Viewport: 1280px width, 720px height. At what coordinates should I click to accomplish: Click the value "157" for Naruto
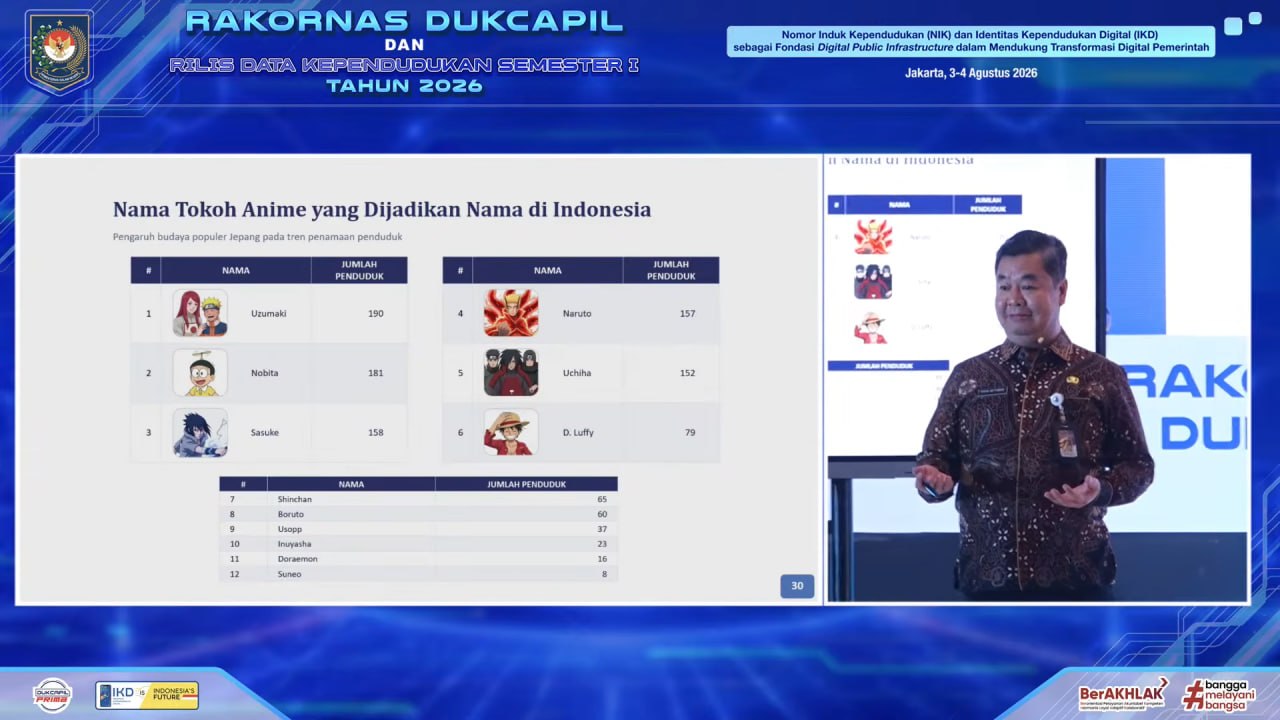click(687, 313)
